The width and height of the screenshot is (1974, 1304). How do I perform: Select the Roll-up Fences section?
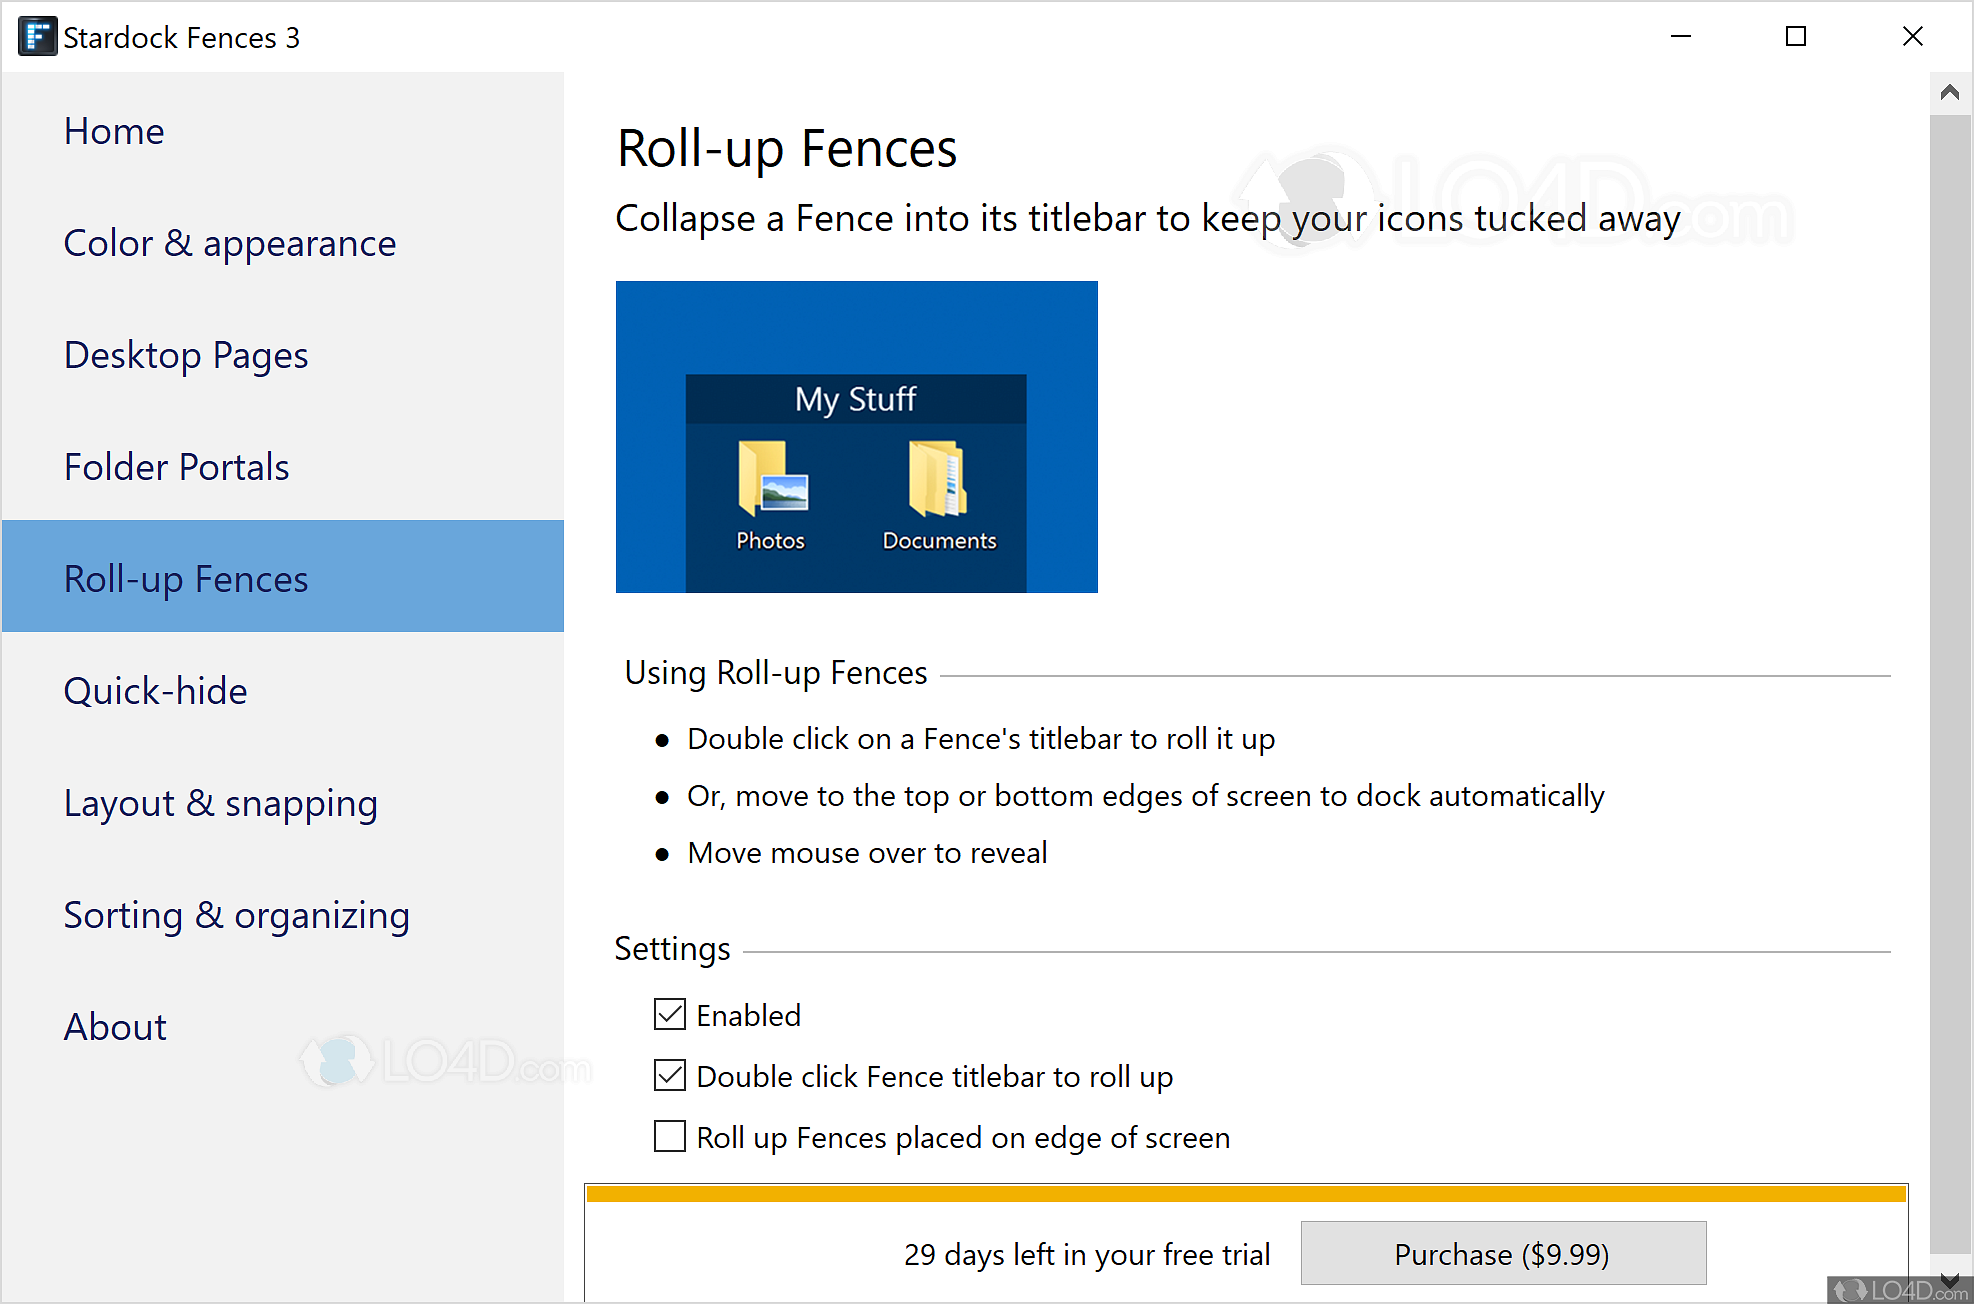[186, 578]
